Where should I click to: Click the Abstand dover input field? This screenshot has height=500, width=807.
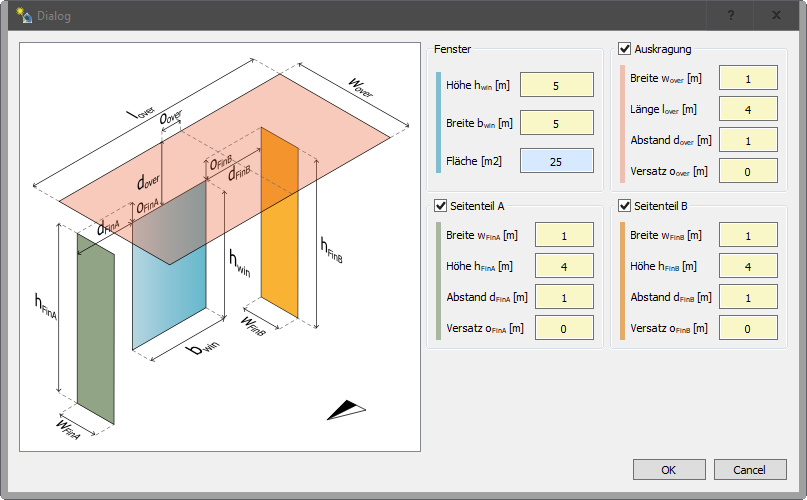pyautogui.click(x=748, y=140)
